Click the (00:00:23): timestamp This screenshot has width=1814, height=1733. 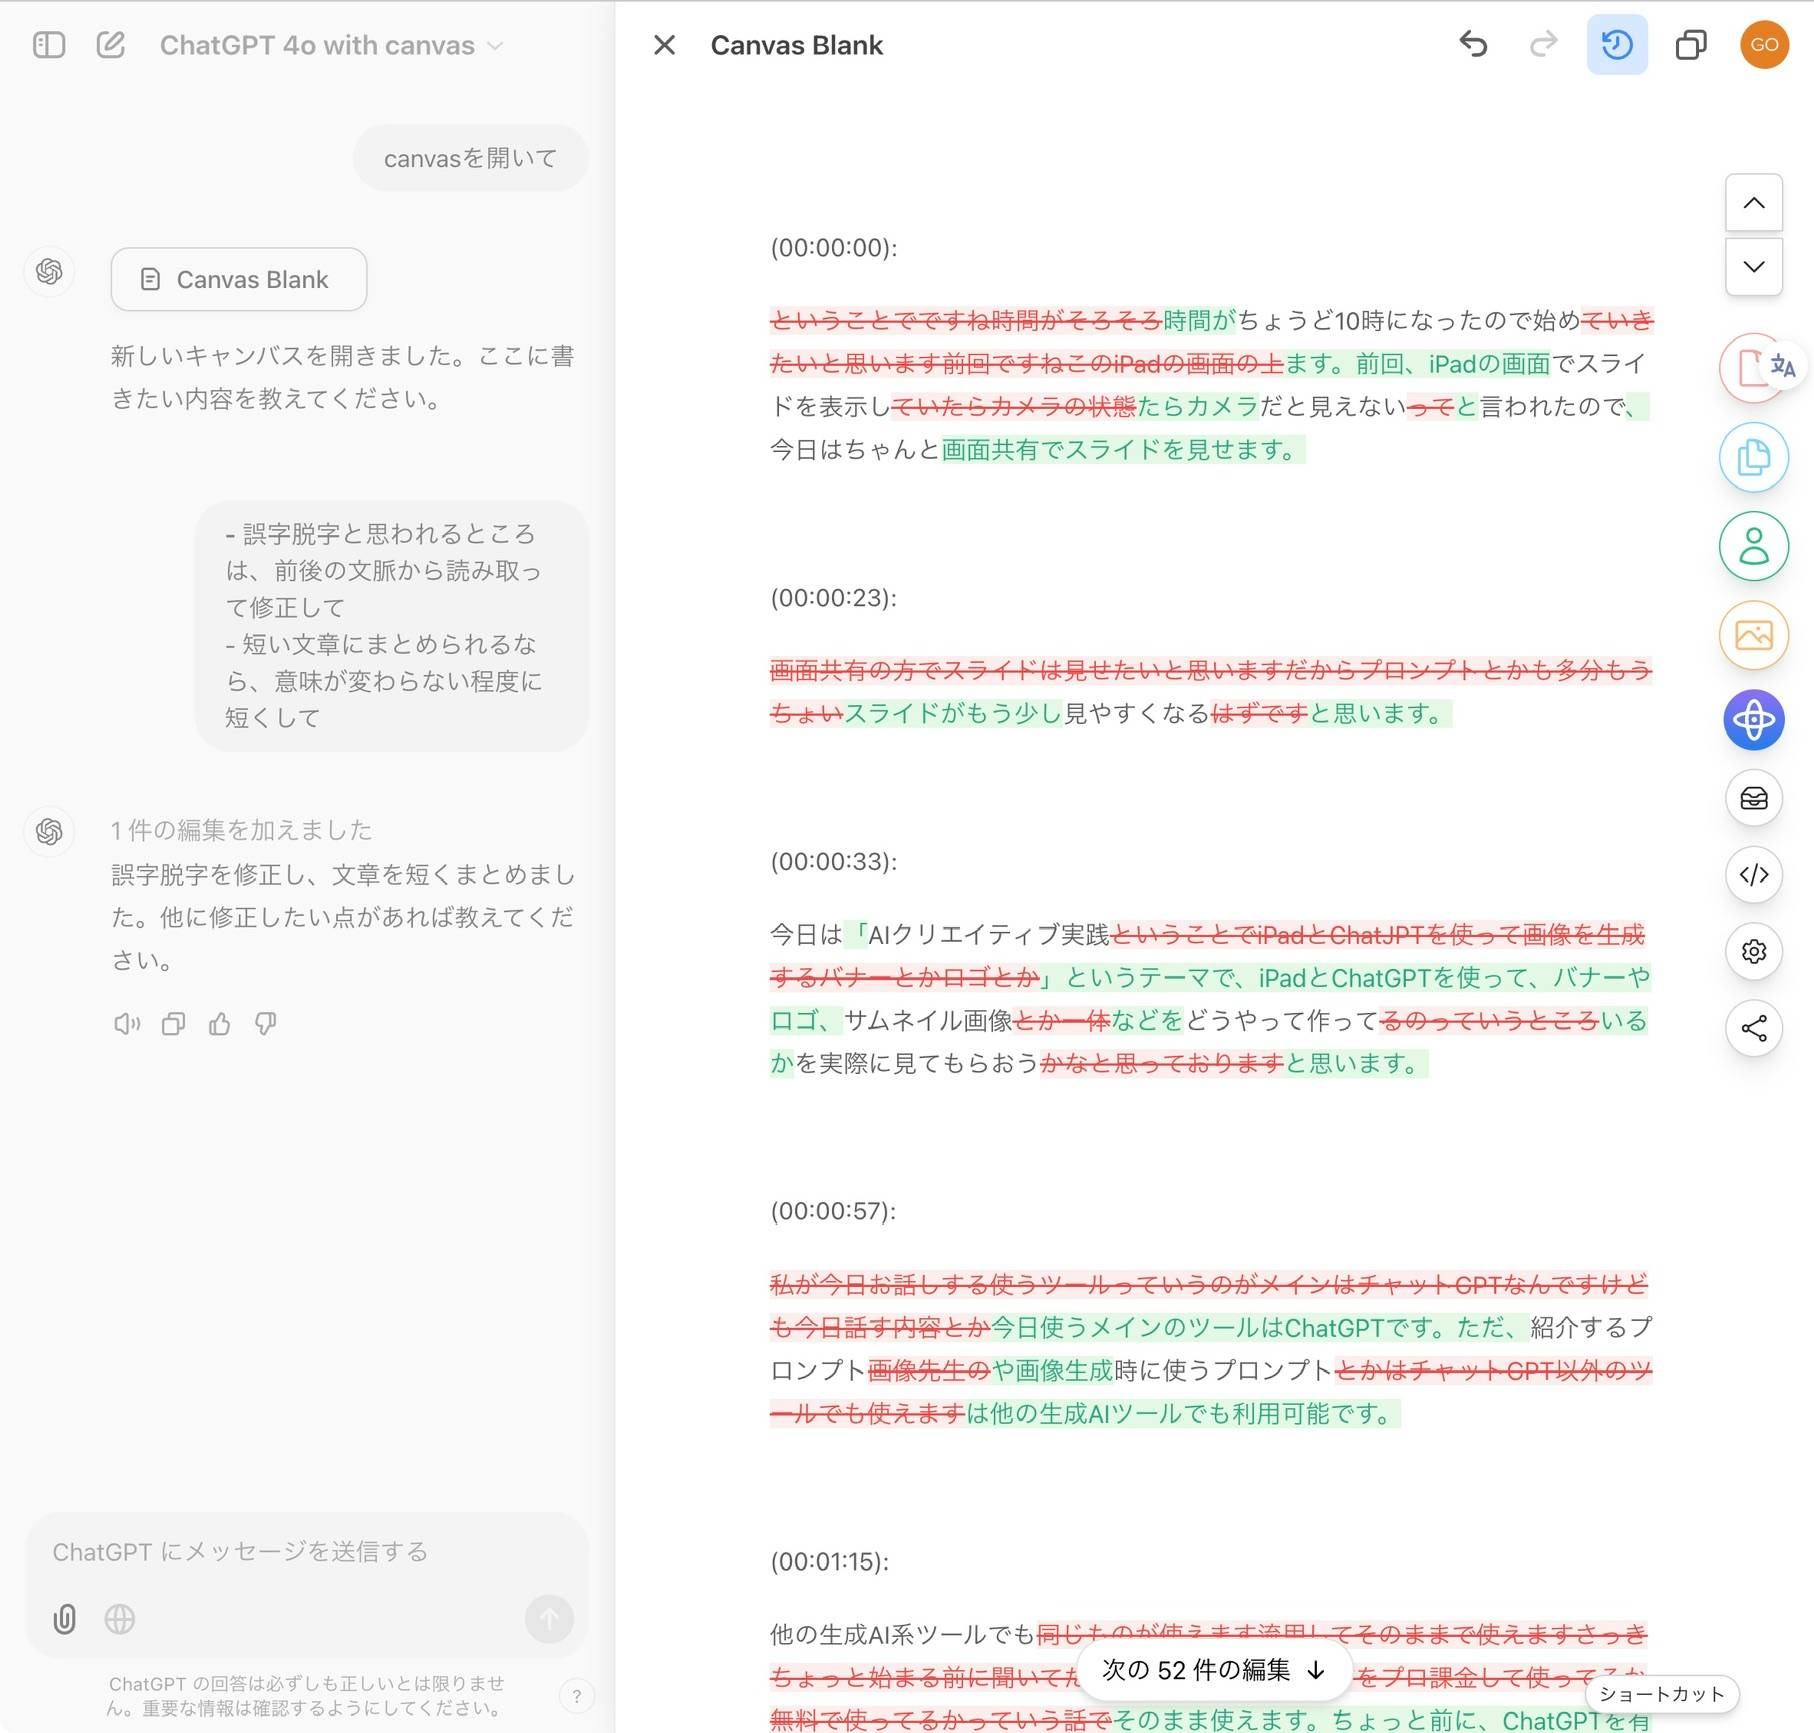[x=833, y=598]
